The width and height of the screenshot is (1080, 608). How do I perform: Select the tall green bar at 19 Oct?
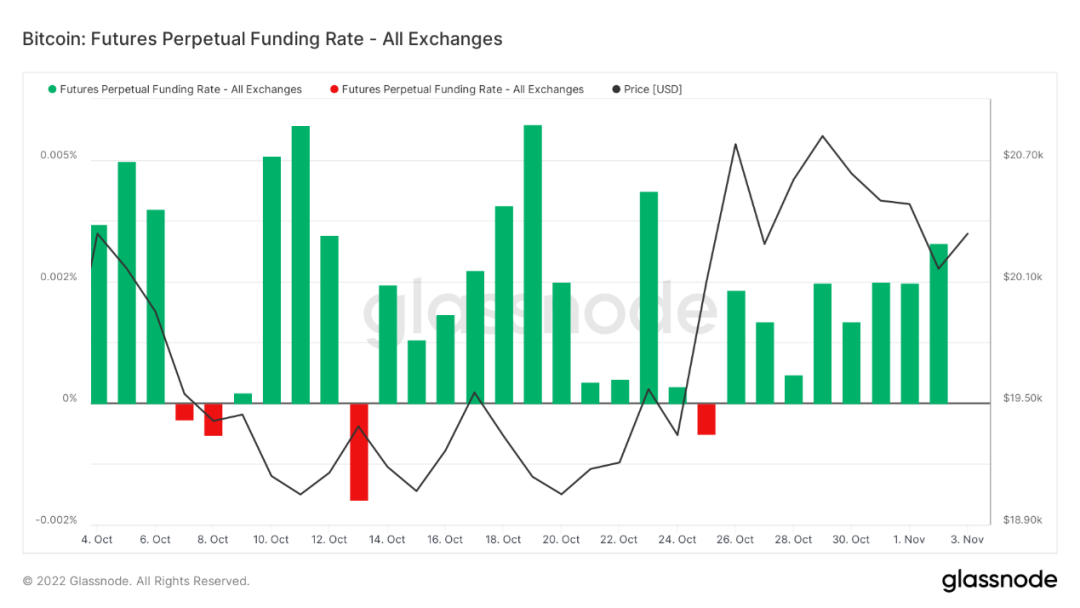point(533,264)
